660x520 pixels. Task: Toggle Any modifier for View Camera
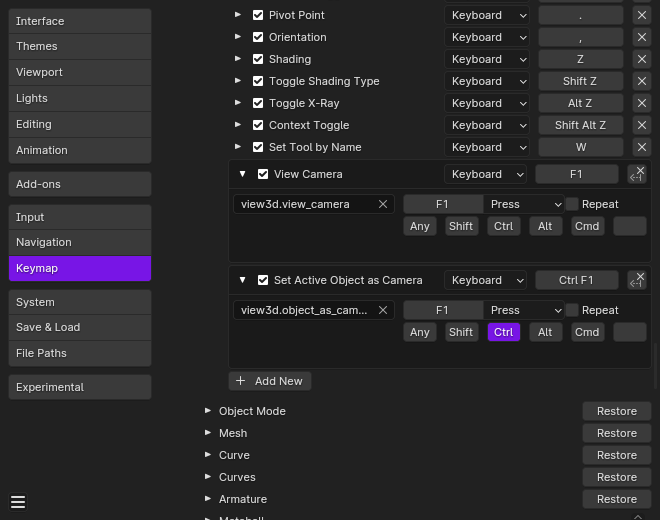420,226
